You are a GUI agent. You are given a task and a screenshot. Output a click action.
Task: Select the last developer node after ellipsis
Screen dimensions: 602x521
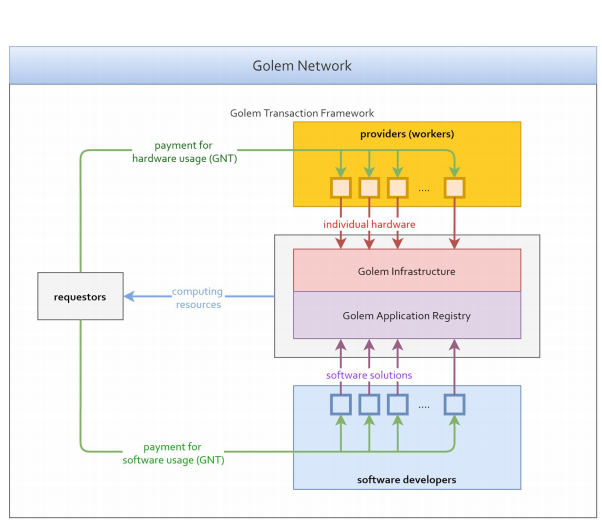click(x=455, y=404)
